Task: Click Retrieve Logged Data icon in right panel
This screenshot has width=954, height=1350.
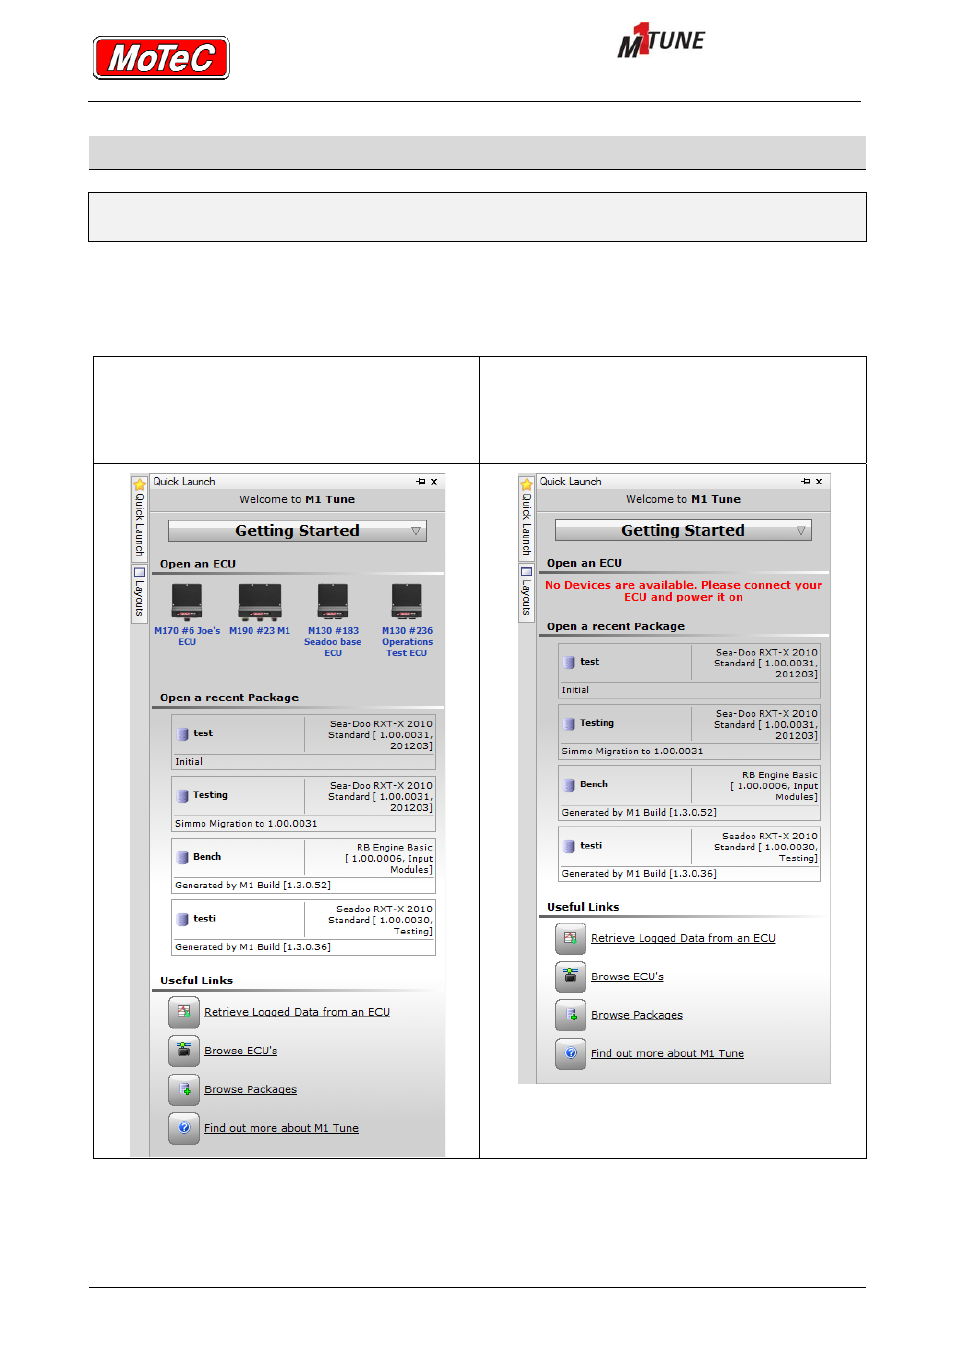Action: (570, 938)
